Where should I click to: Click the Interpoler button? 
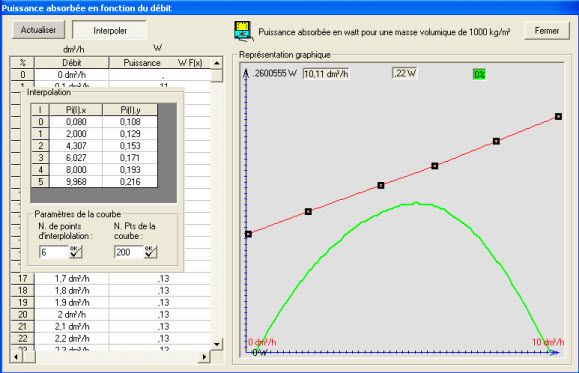[x=110, y=30]
